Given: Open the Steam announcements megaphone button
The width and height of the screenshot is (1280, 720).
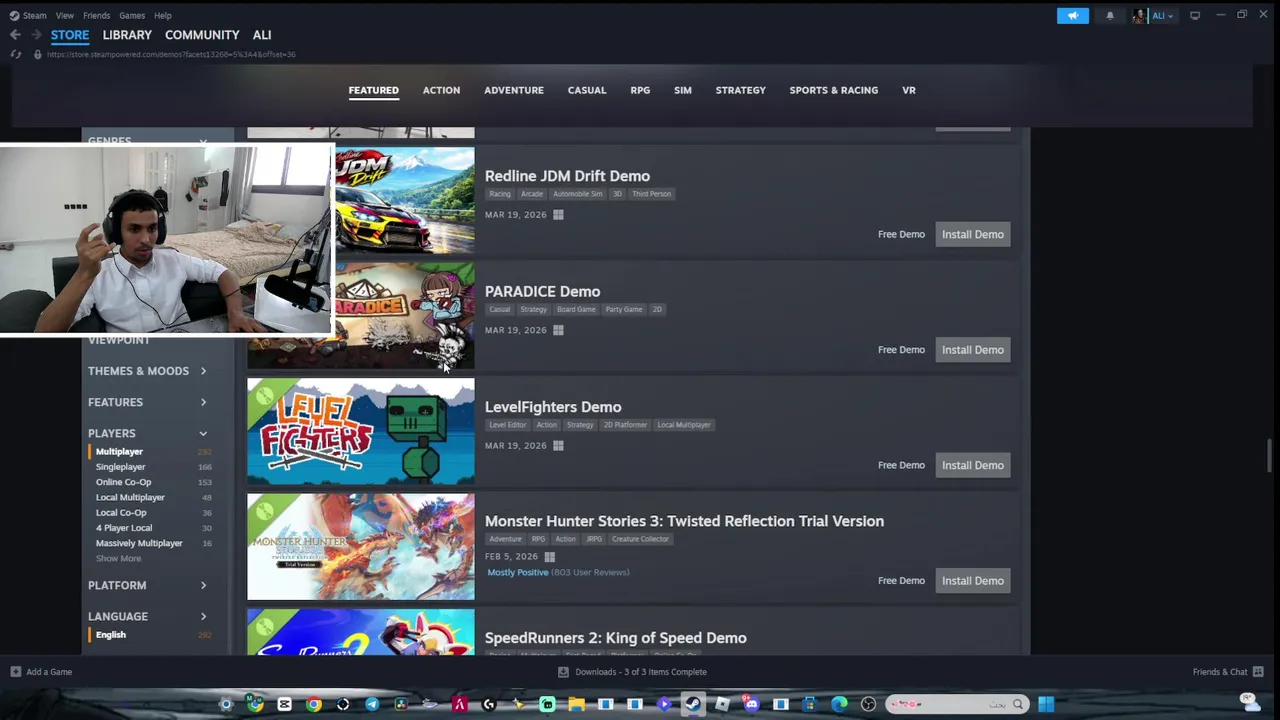Looking at the screenshot, I should (x=1072, y=15).
